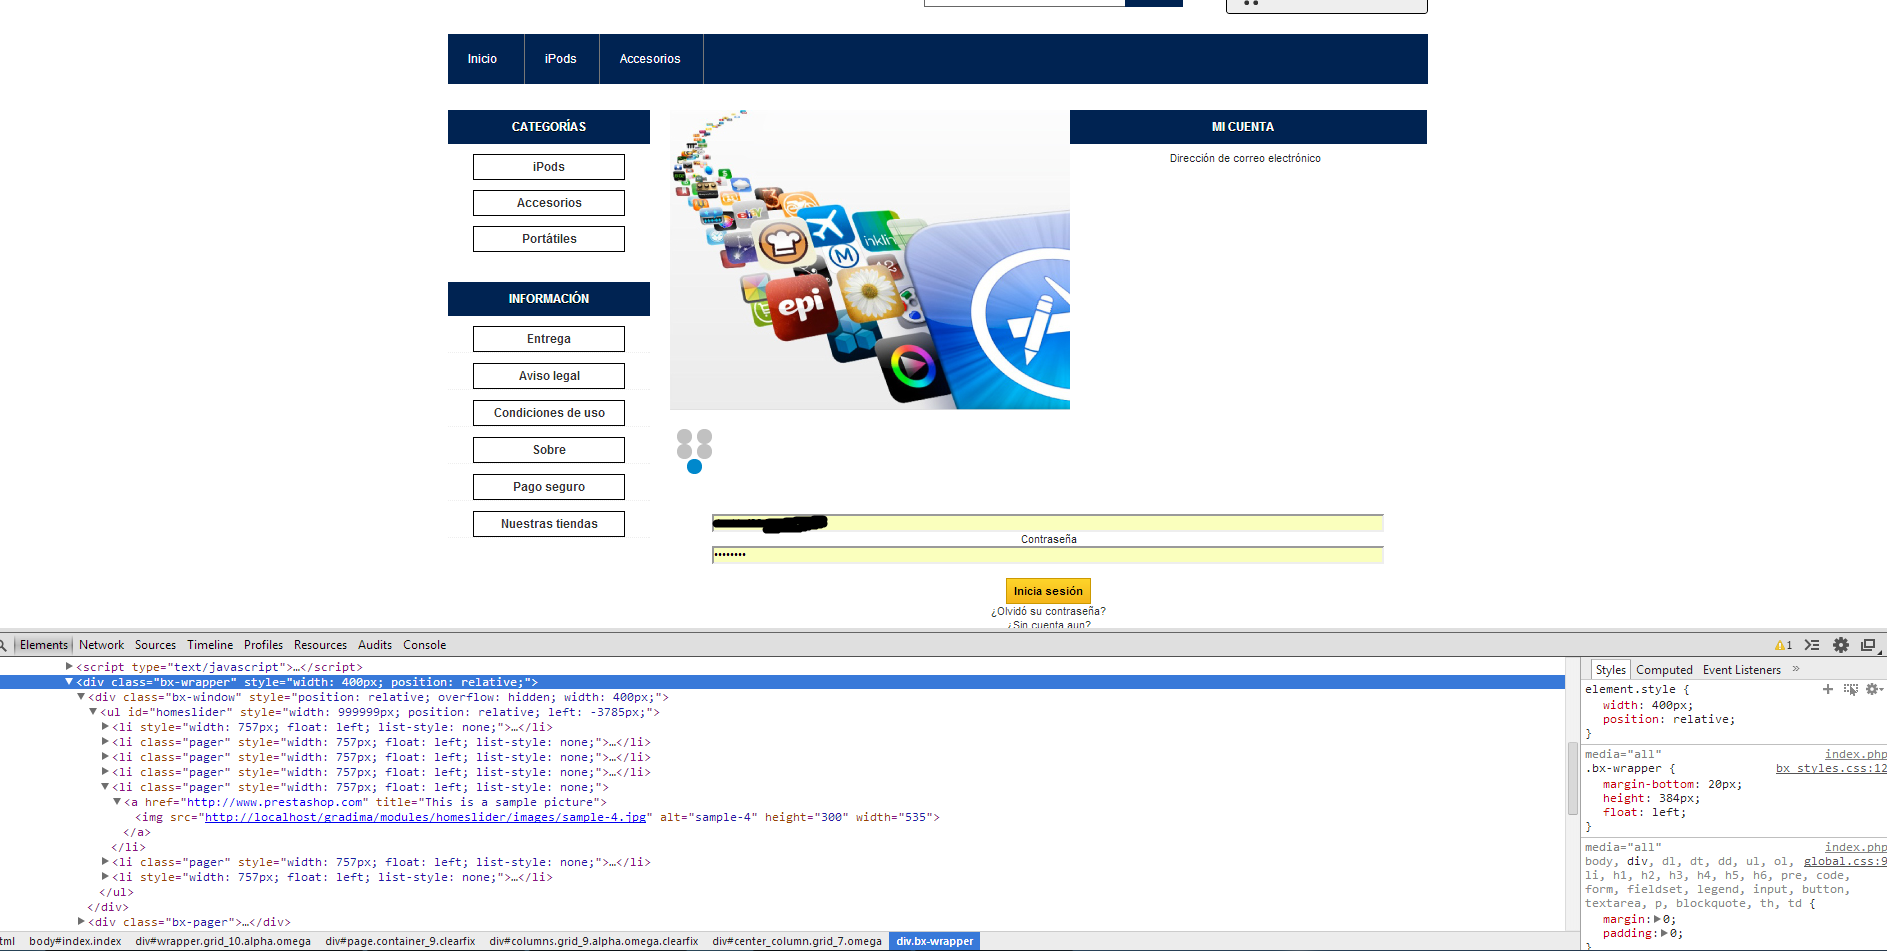Screen dimensions: 1887x951
Task: Click the position: relative declaration in element.style
Action: pyautogui.click(x=1669, y=719)
